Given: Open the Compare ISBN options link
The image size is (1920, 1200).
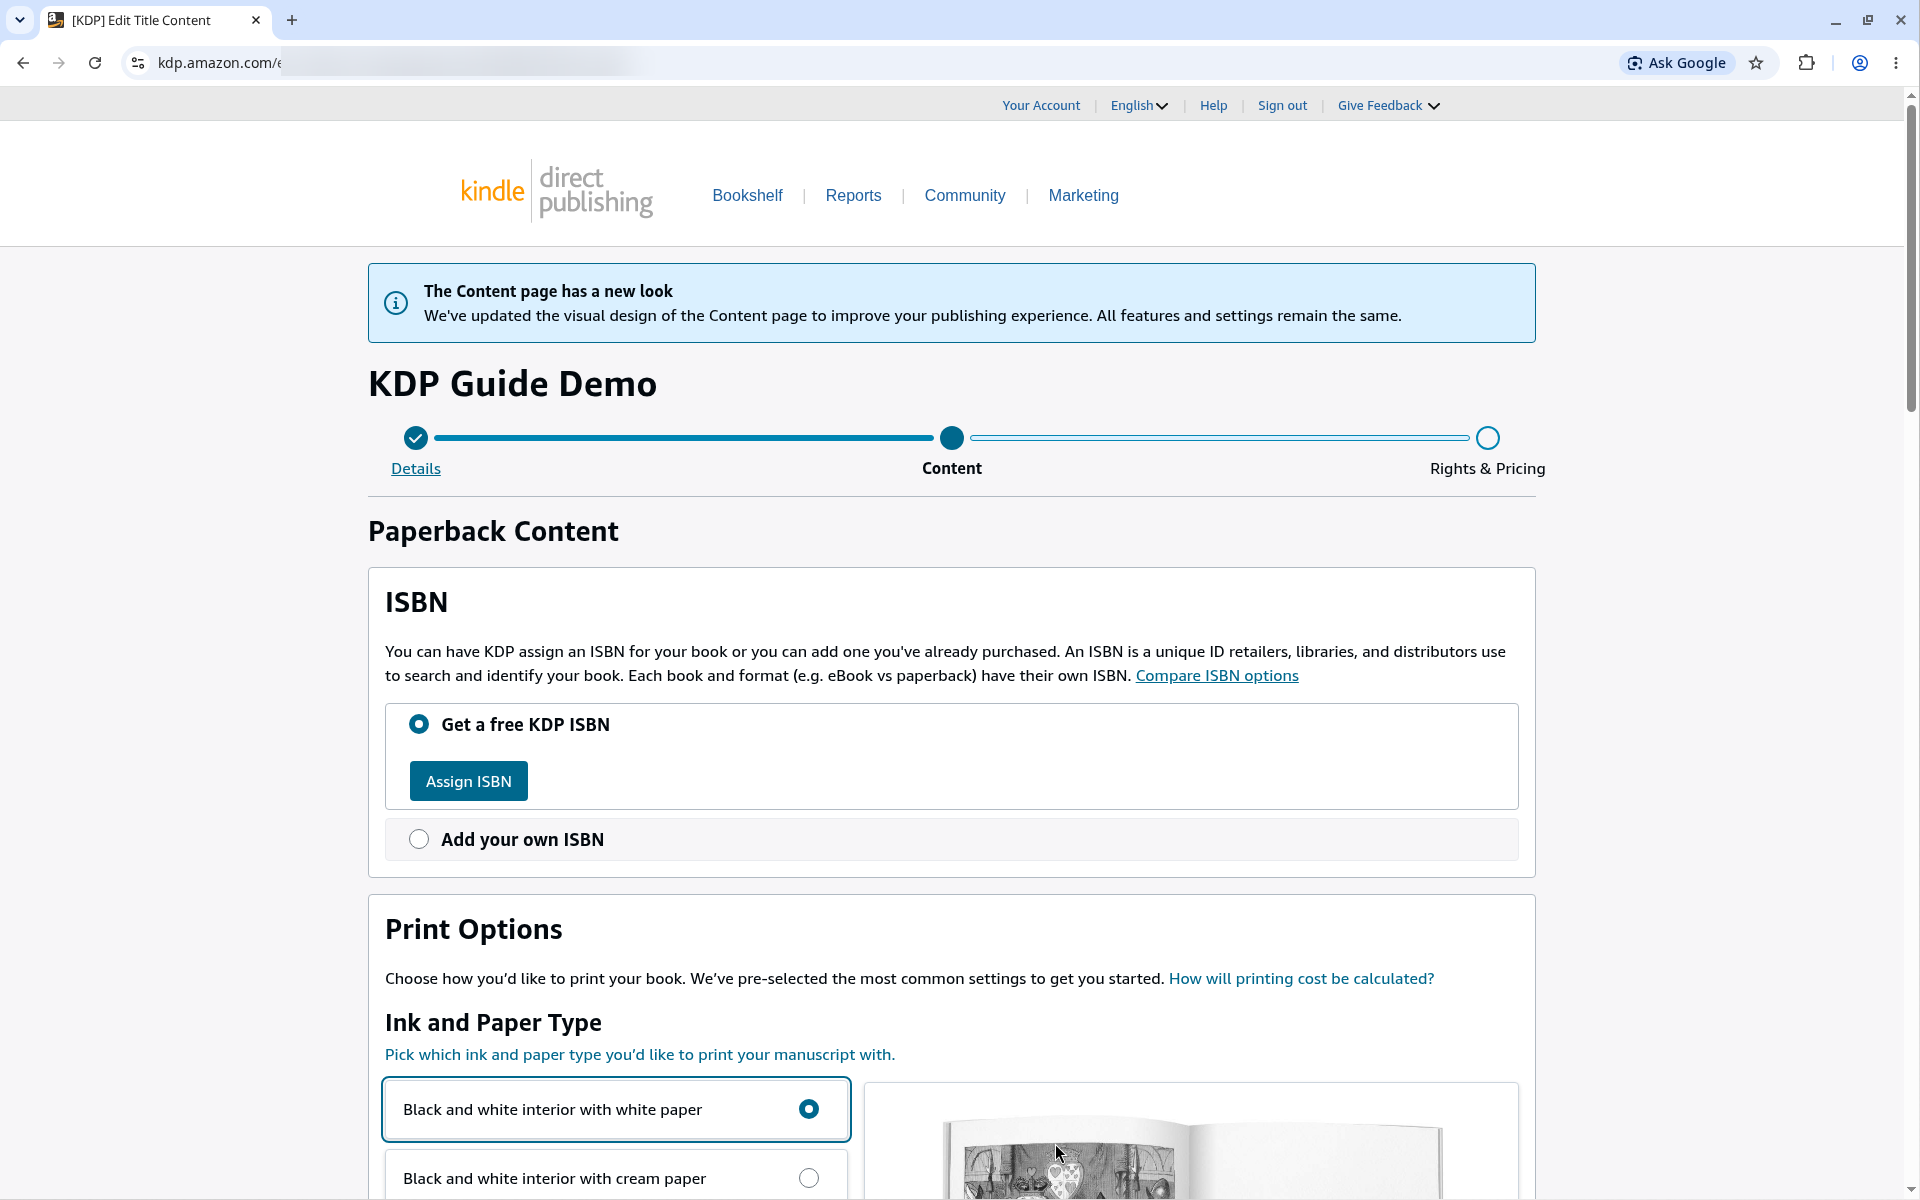Looking at the screenshot, I should [1217, 676].
